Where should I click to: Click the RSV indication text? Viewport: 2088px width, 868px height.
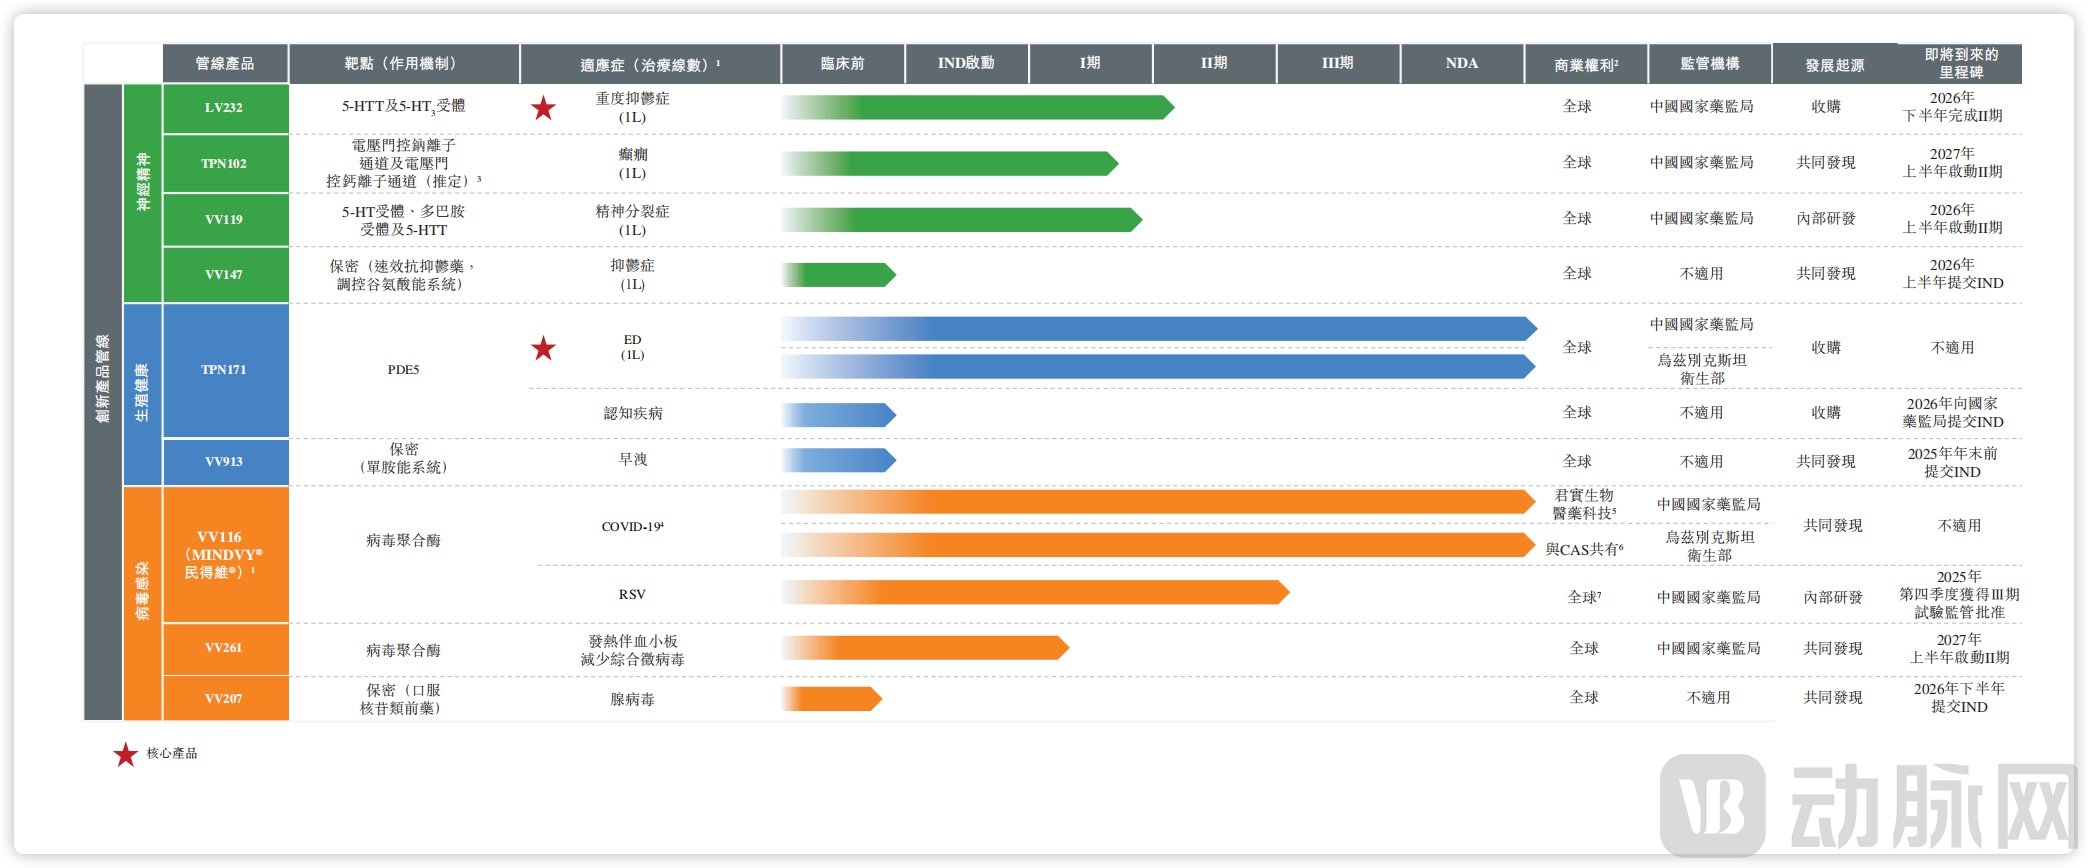632,594
